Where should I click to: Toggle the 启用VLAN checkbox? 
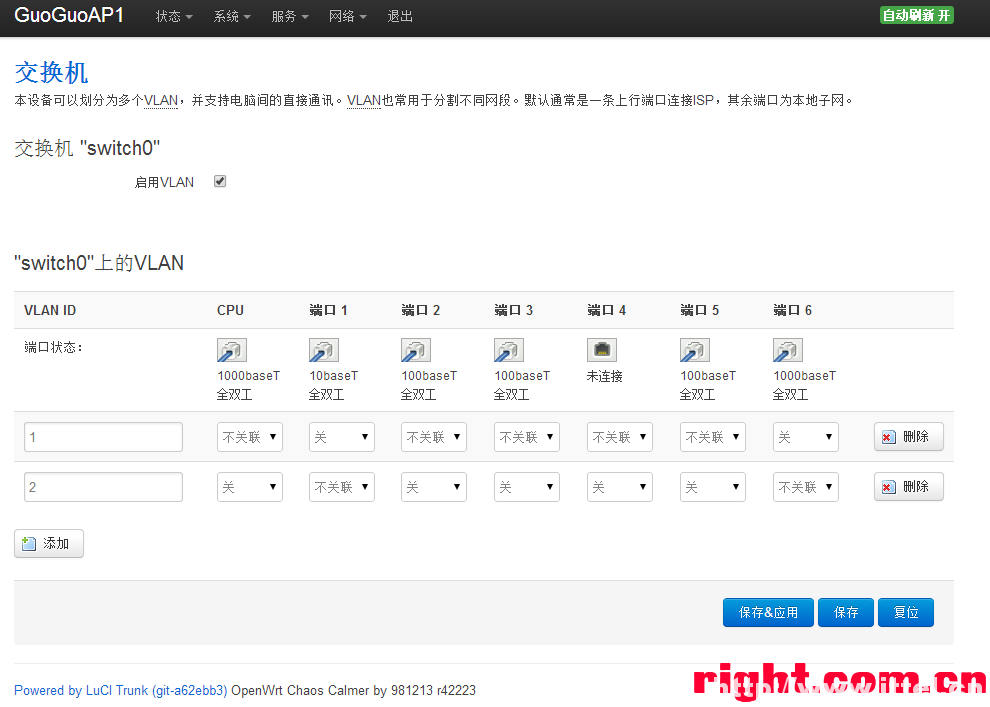(x=220, y=181)
